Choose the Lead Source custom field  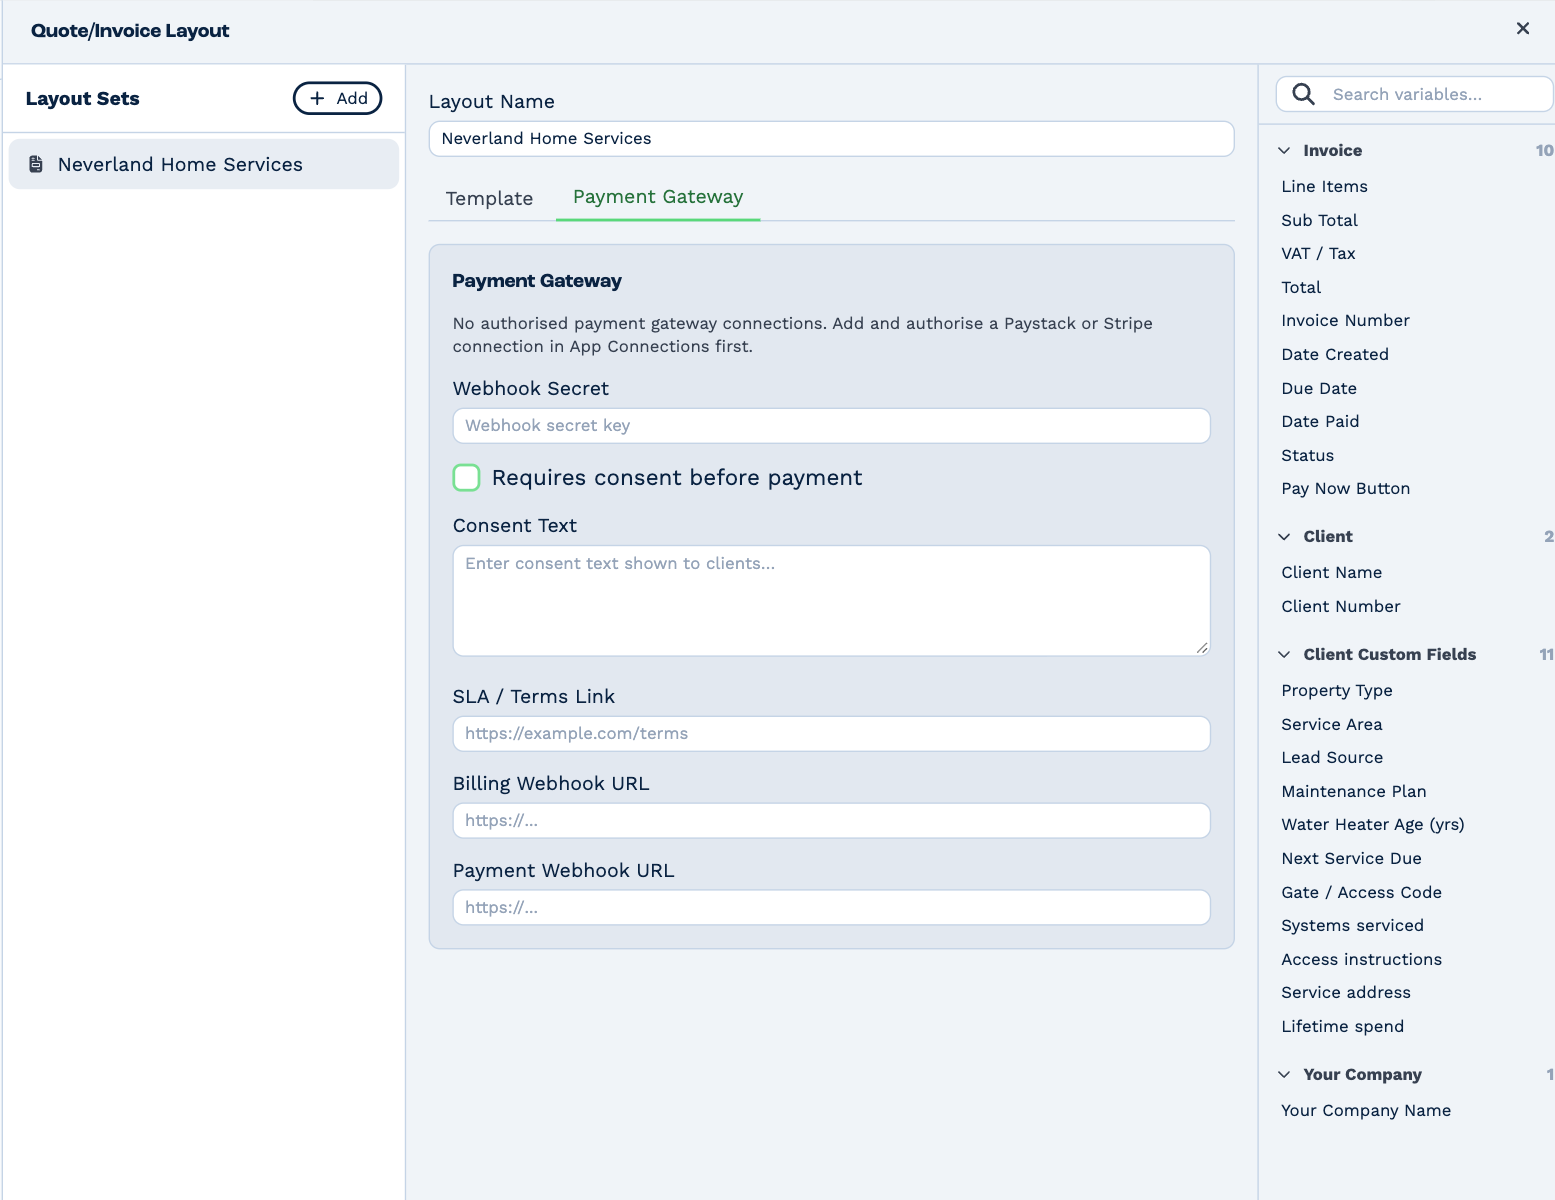coord(1332,757)
